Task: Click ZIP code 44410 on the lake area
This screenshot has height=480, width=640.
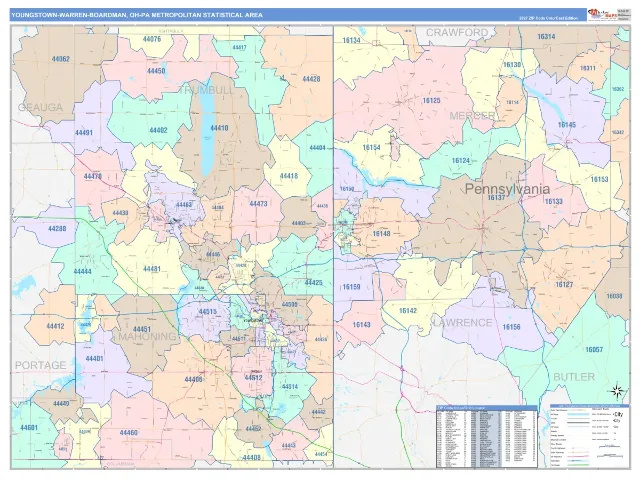Action: [219, 128]
